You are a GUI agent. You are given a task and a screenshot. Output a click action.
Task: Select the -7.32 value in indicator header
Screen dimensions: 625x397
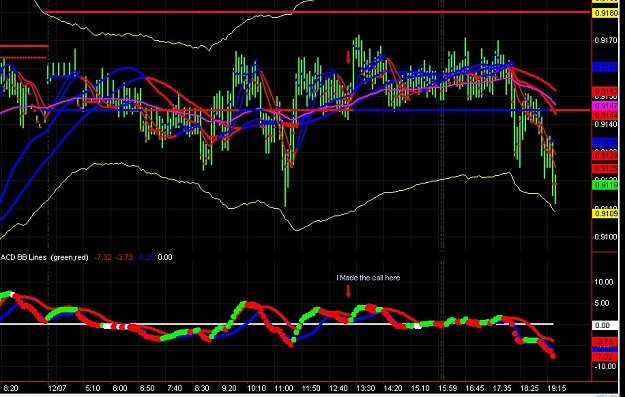[x=103, y=257]
